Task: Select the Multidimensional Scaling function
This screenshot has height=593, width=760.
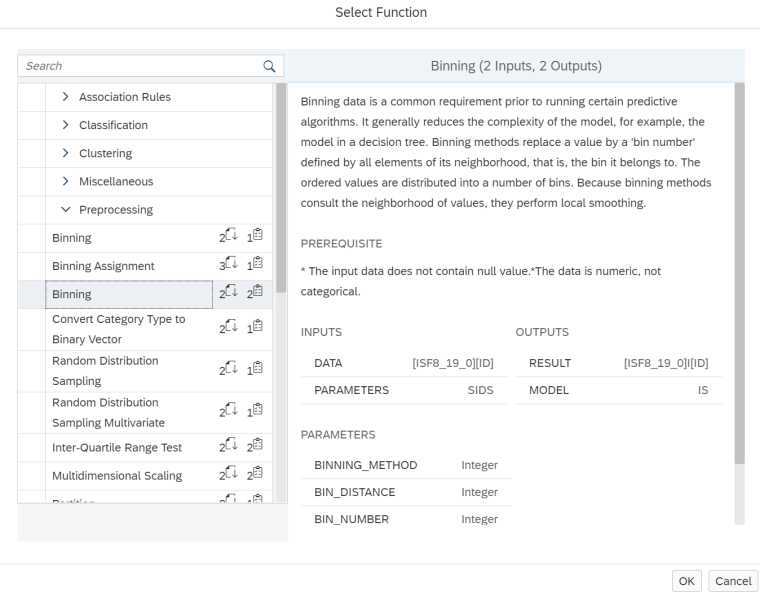Action: [x=116, y=476]
